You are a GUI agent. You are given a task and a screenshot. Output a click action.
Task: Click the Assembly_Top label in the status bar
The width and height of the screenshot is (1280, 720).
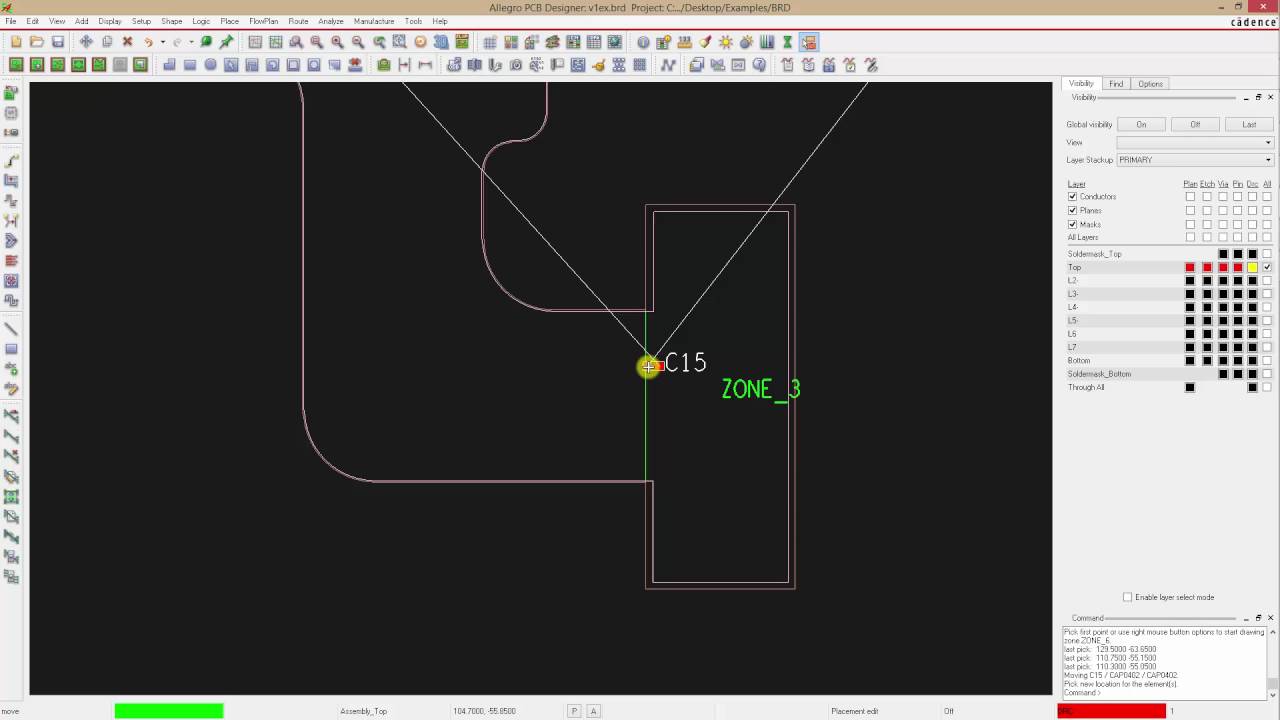(363, 711)
